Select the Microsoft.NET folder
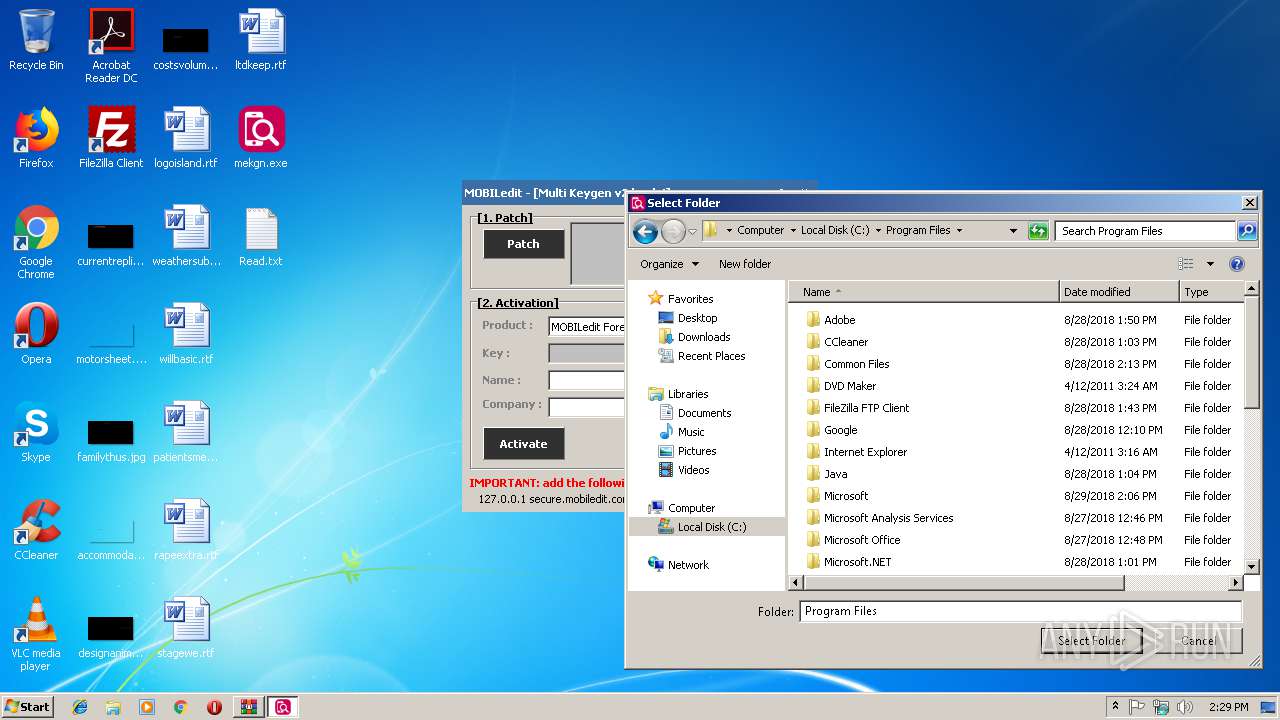The width and height of the screenshot is (1280, 720). coord(857,562)
